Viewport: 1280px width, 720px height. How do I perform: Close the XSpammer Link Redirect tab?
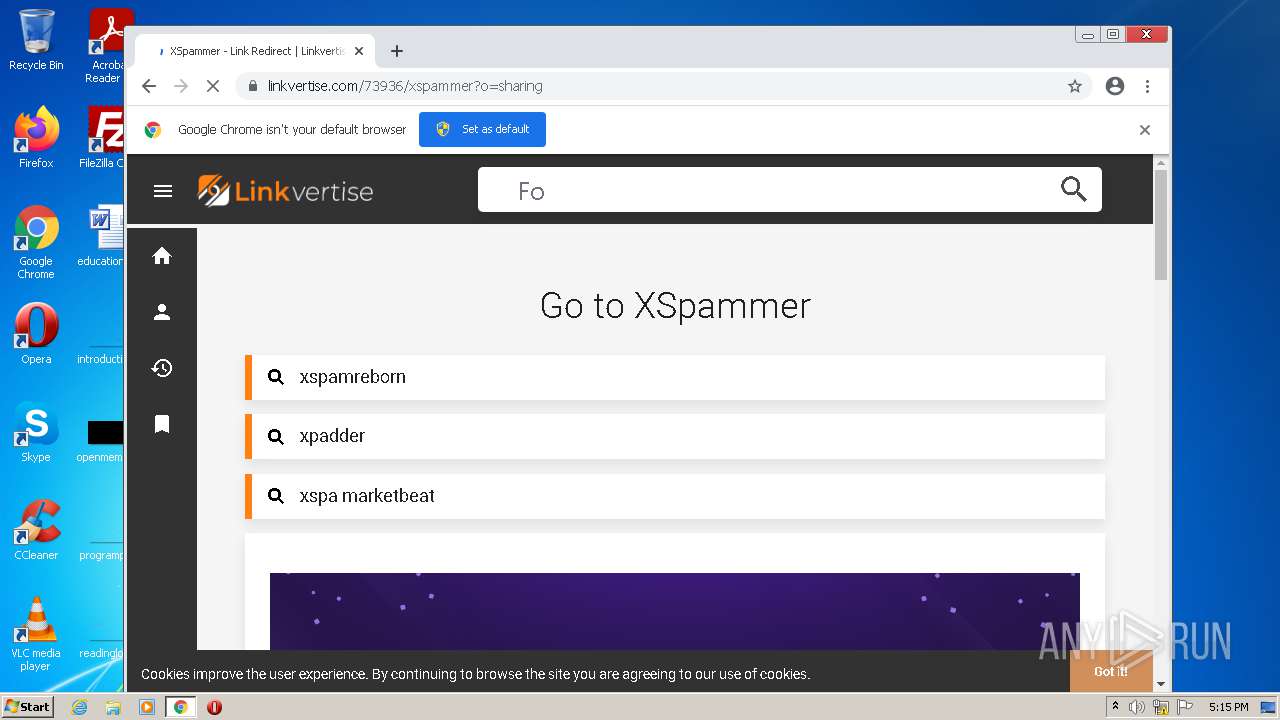pyautogui.click(x=359, y=51)
